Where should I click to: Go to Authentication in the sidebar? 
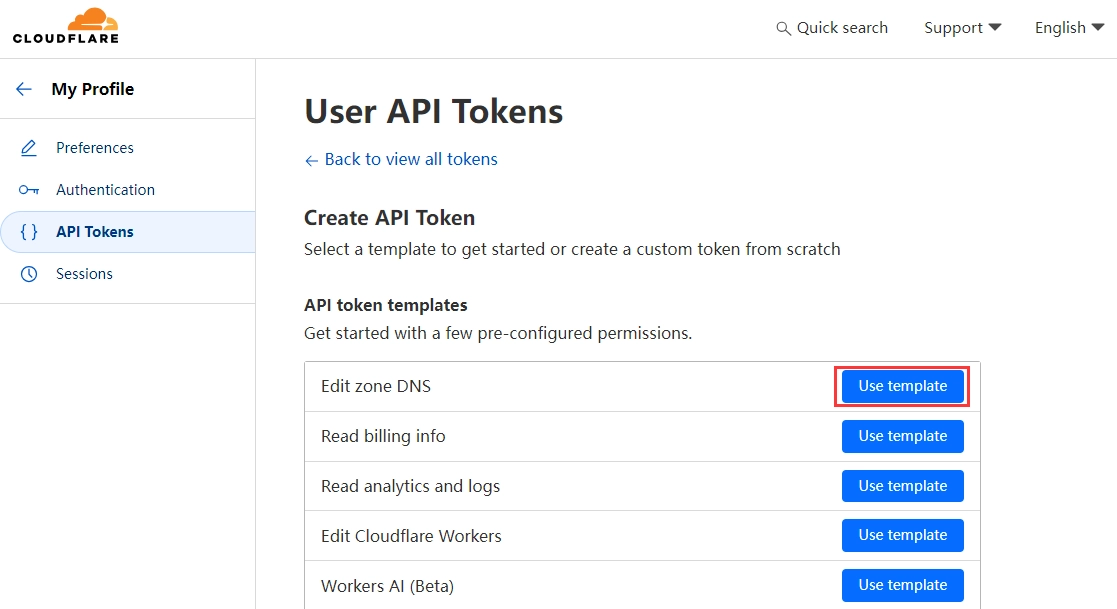pos(105,190)
